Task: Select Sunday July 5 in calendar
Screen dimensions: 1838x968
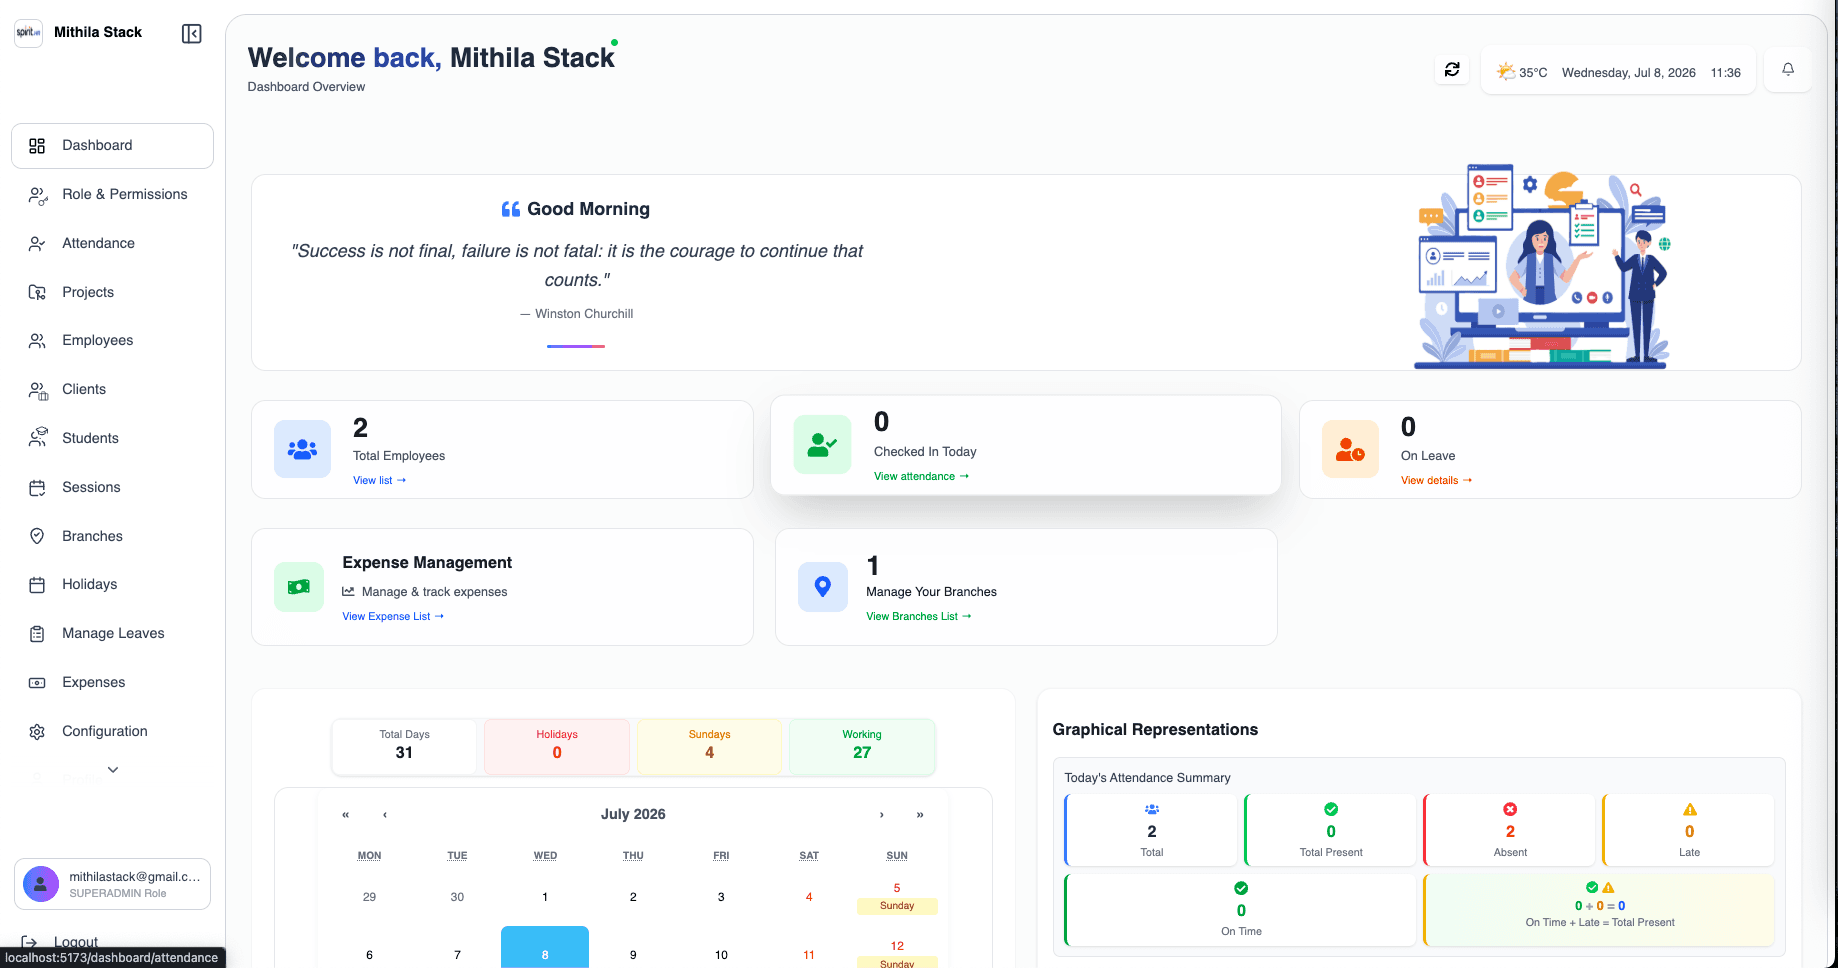Action: coord(897,897)
